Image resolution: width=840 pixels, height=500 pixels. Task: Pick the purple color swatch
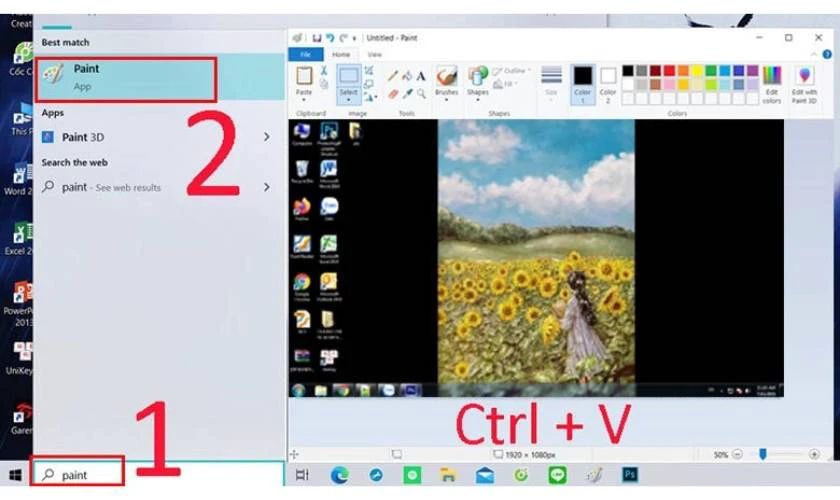[753, 71]
